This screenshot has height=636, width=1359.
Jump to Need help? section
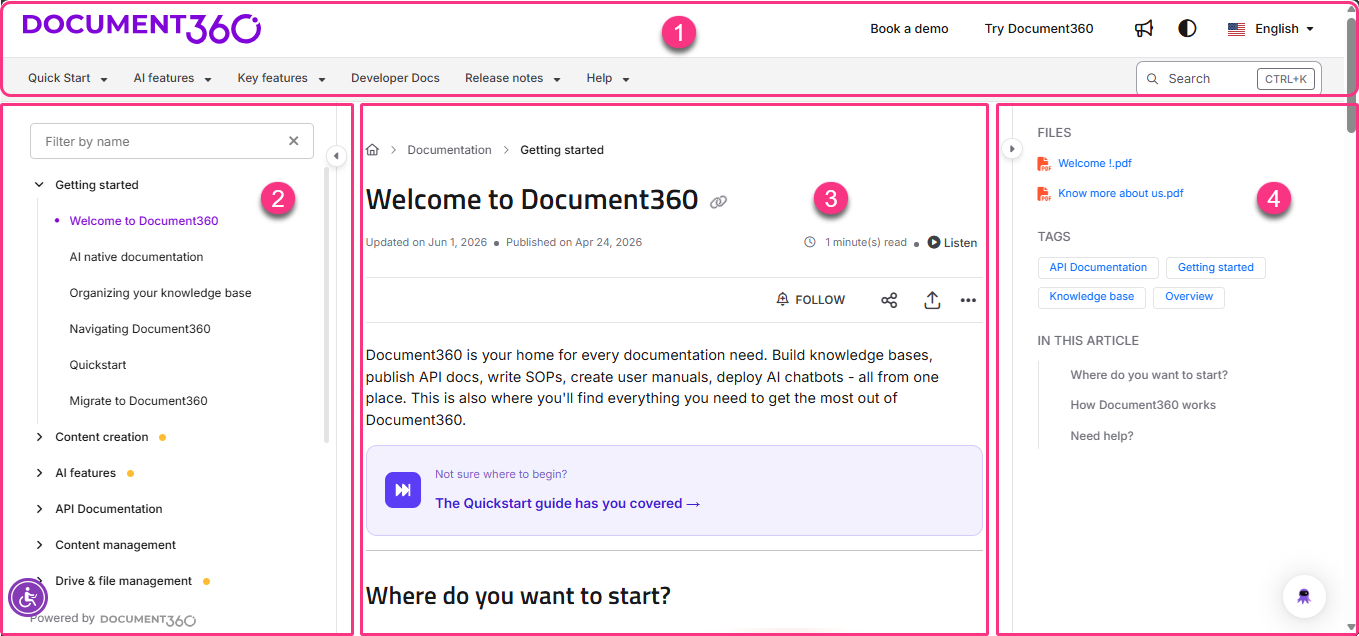(x=1102, y=436)
